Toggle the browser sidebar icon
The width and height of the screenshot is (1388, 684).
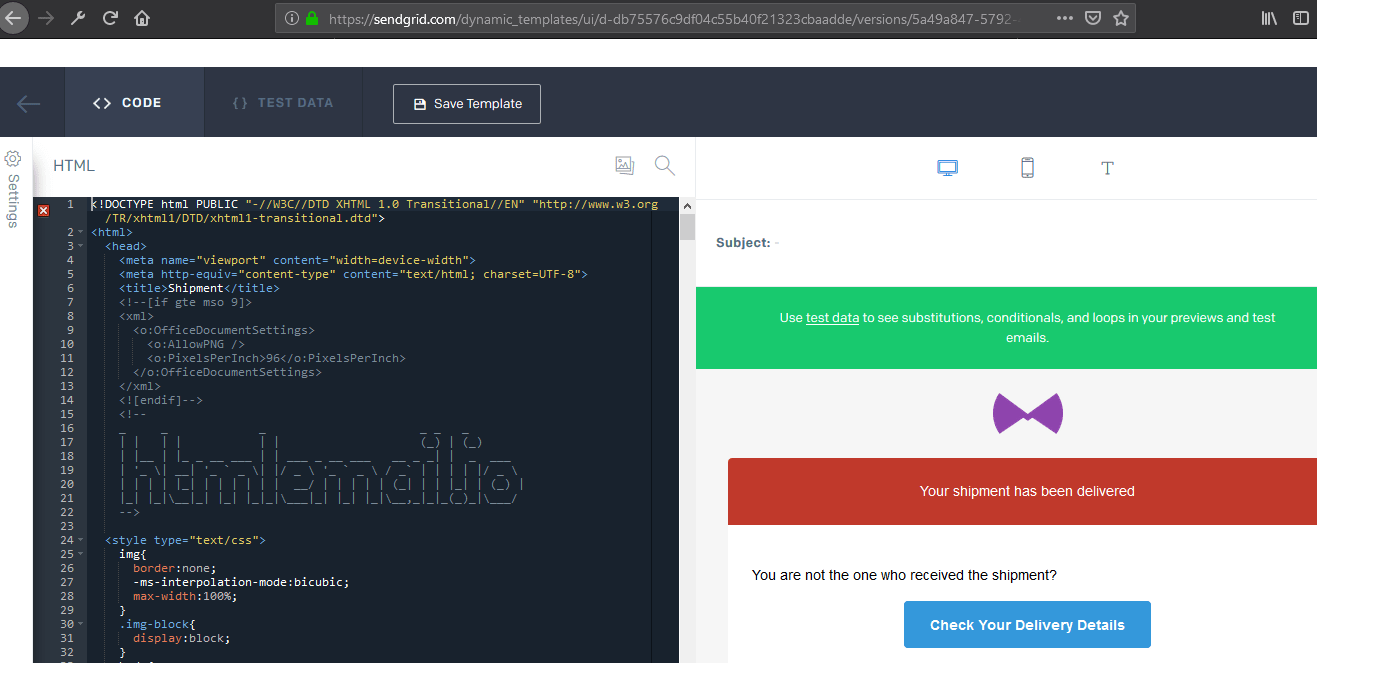coord(1301,17)
